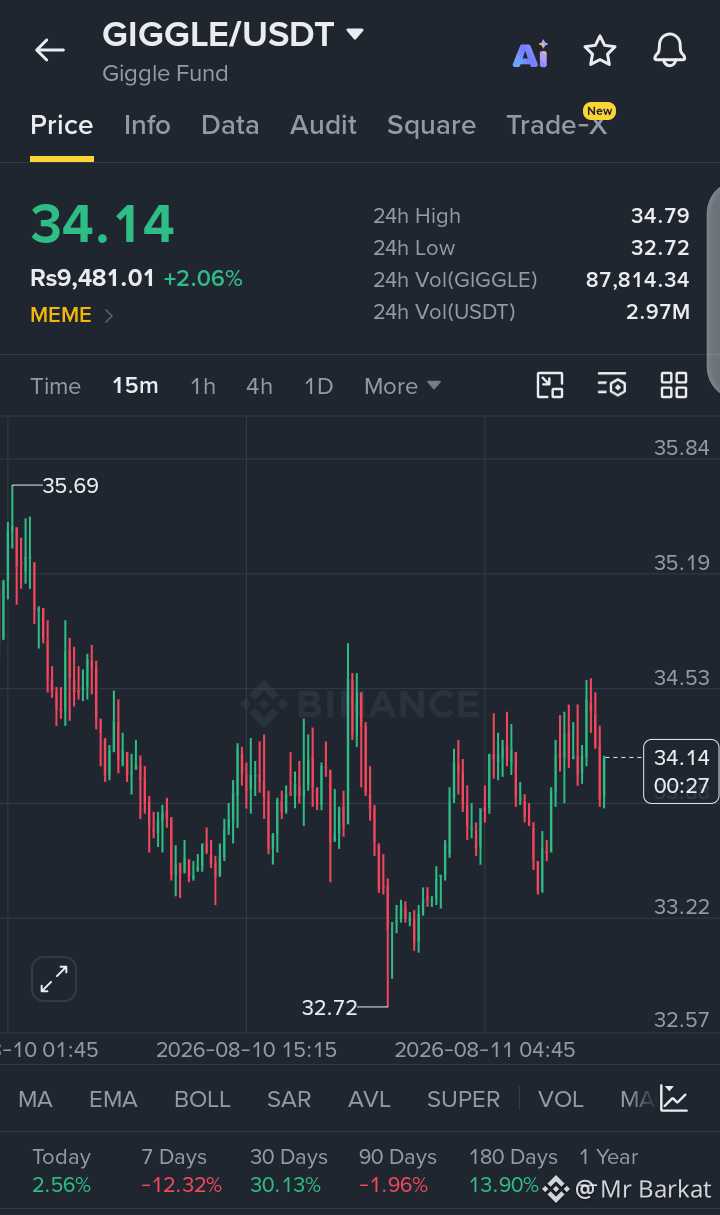Open the Trade-X tab
The height and width of the screenshot is (1215, 720).
coord(557,125)
